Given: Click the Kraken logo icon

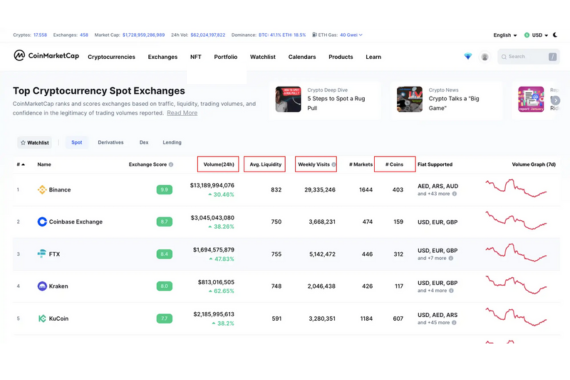Looking at the screenshot, I should coord(42,286).
